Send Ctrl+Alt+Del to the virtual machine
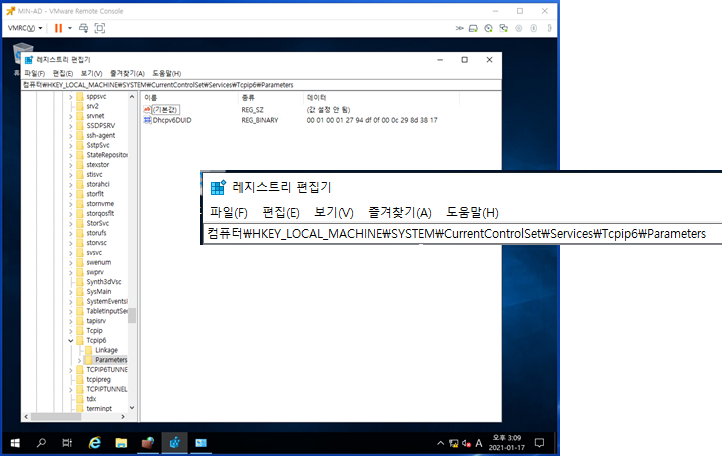 pyautogui.click(x=83, y=28)
